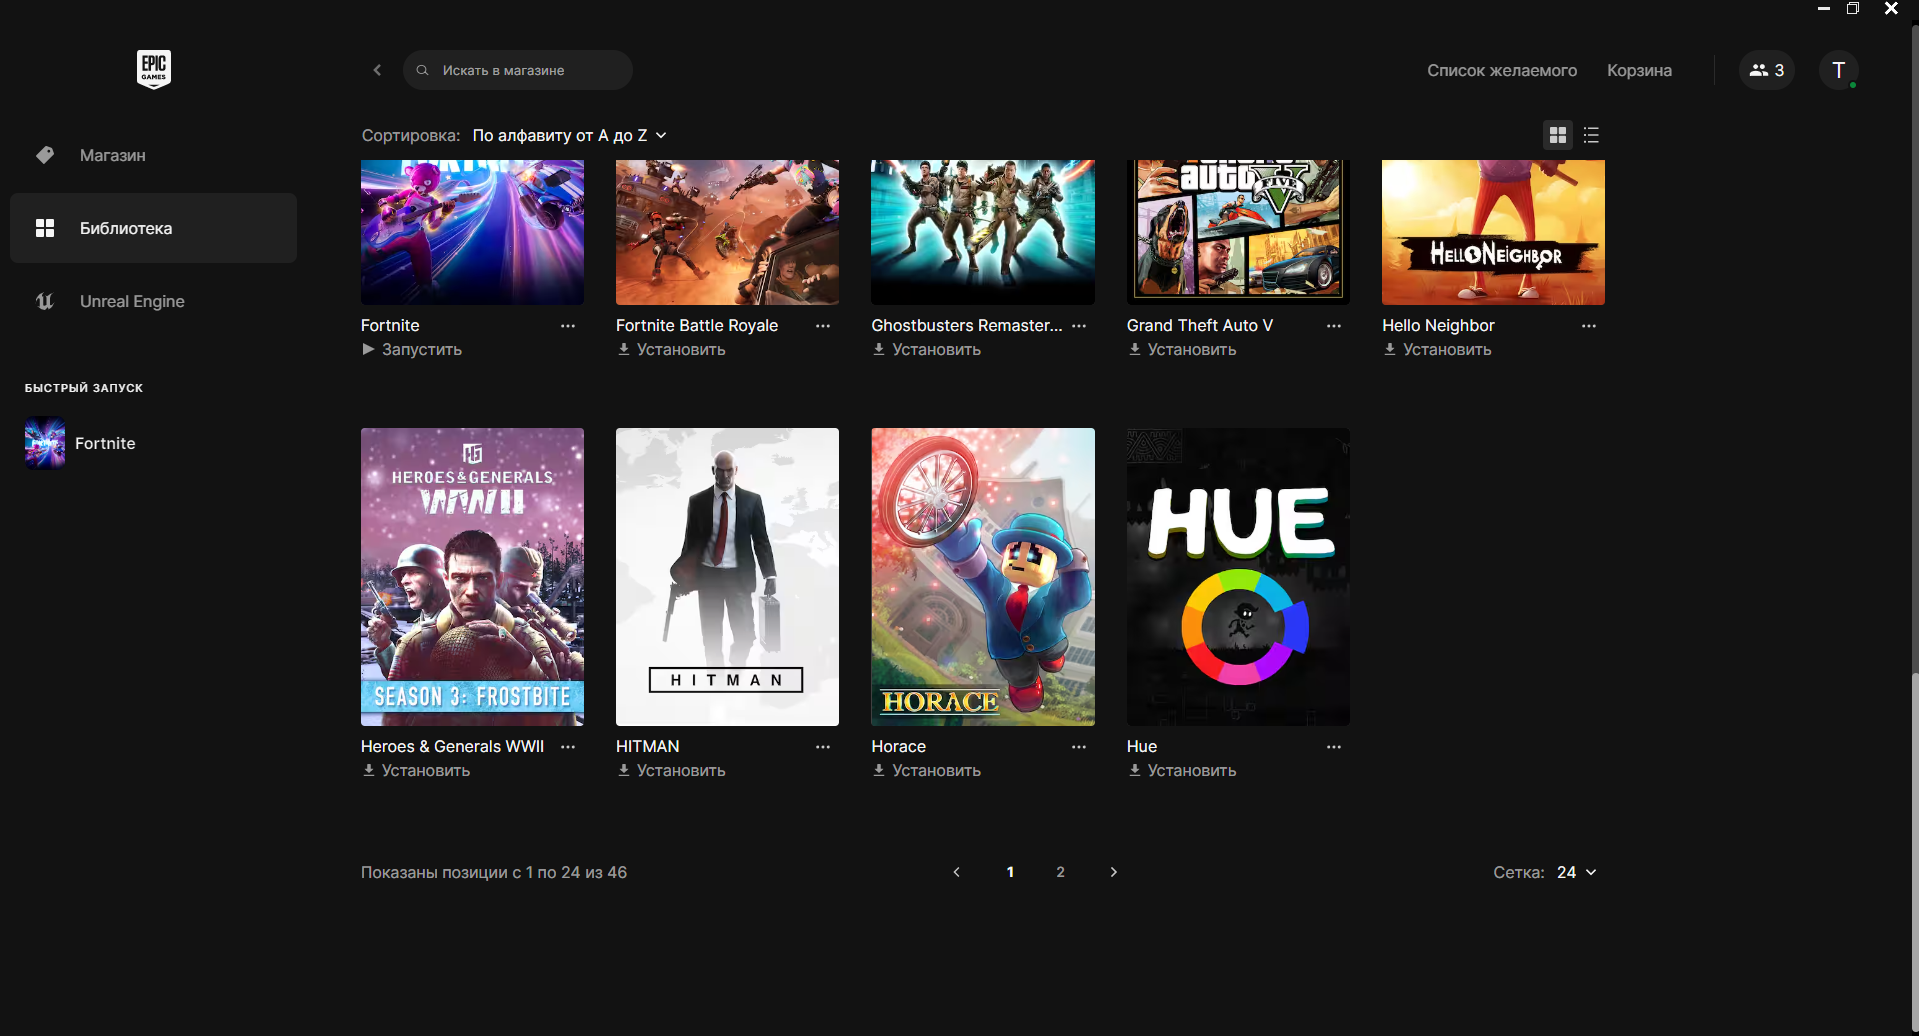The height and width of the screenshot is (1036, 1919).
Task: Open the HITMAN cover art
Action: [727, 577]
